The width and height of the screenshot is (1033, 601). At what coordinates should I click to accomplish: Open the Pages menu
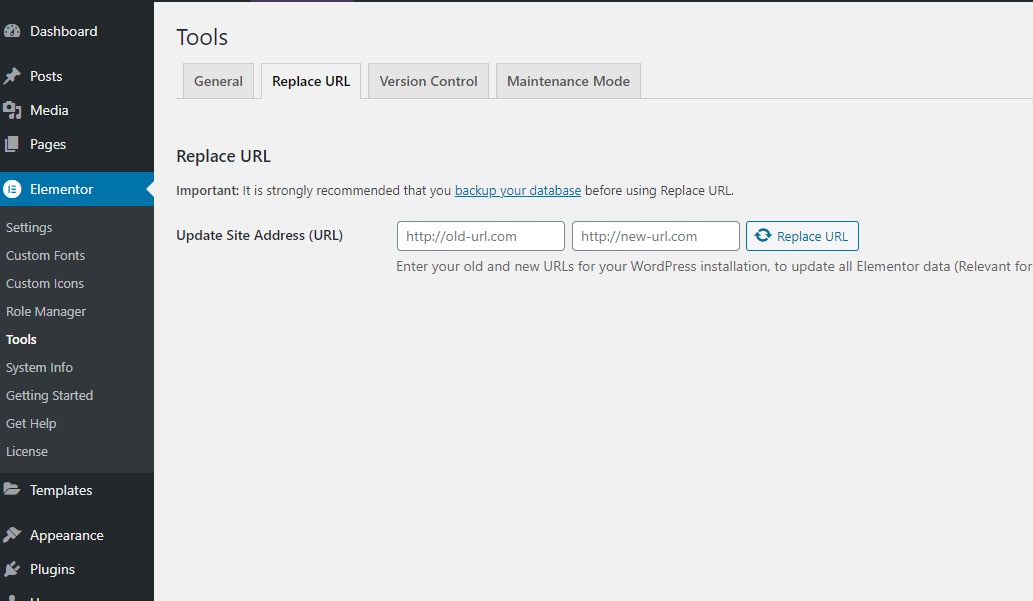point(76,144)
